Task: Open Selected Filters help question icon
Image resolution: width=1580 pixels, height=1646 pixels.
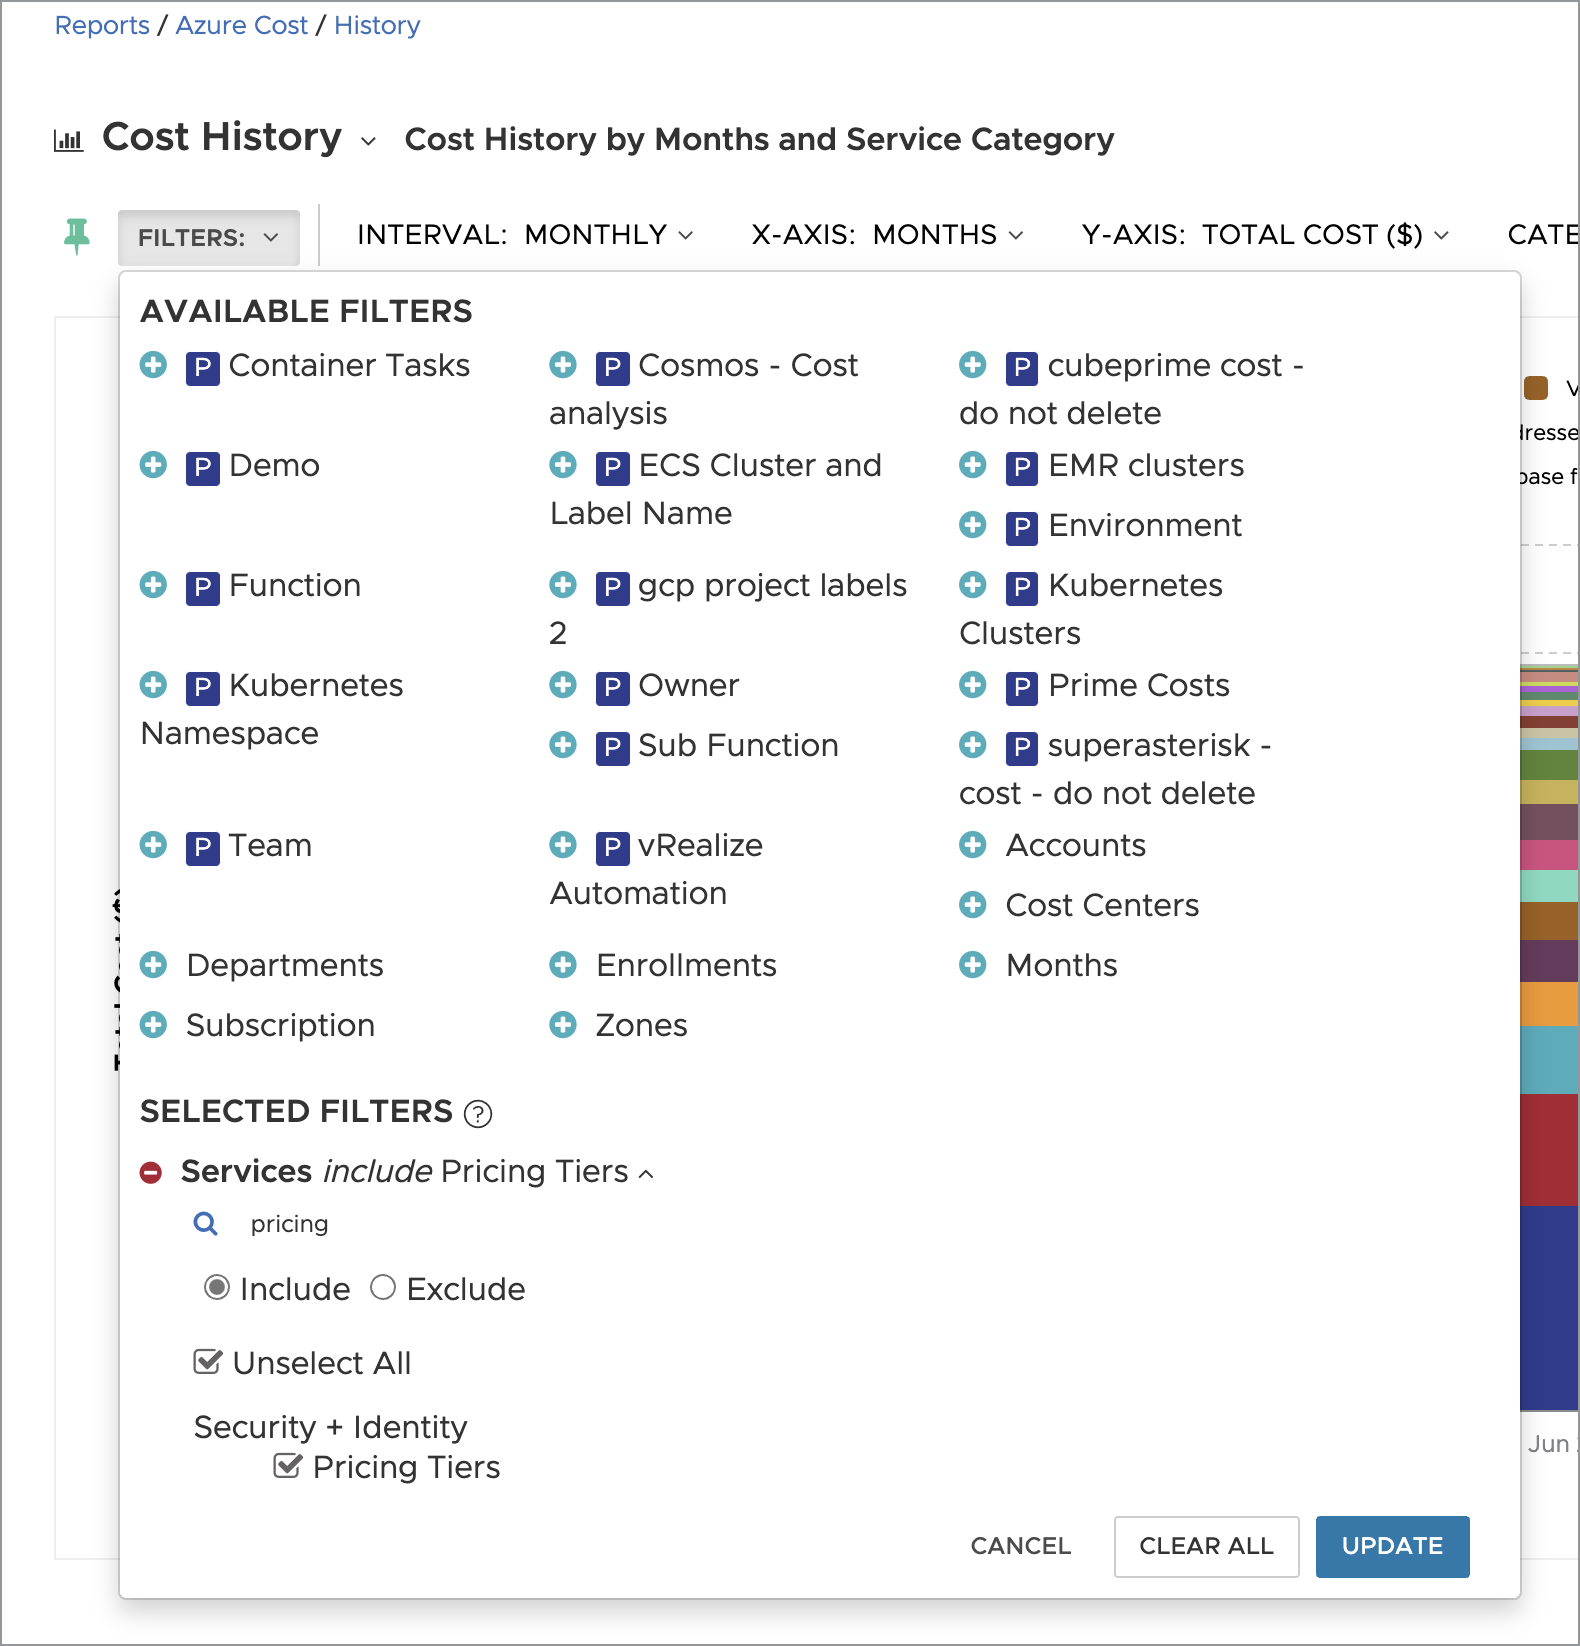Action: [x=479, y=1113]
